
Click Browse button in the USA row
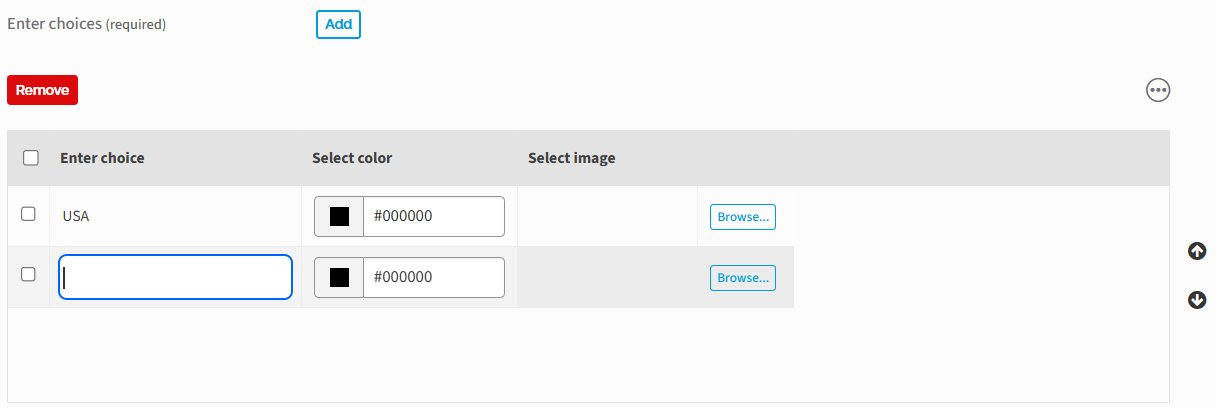pyautogui.click(x=742, y=217)
